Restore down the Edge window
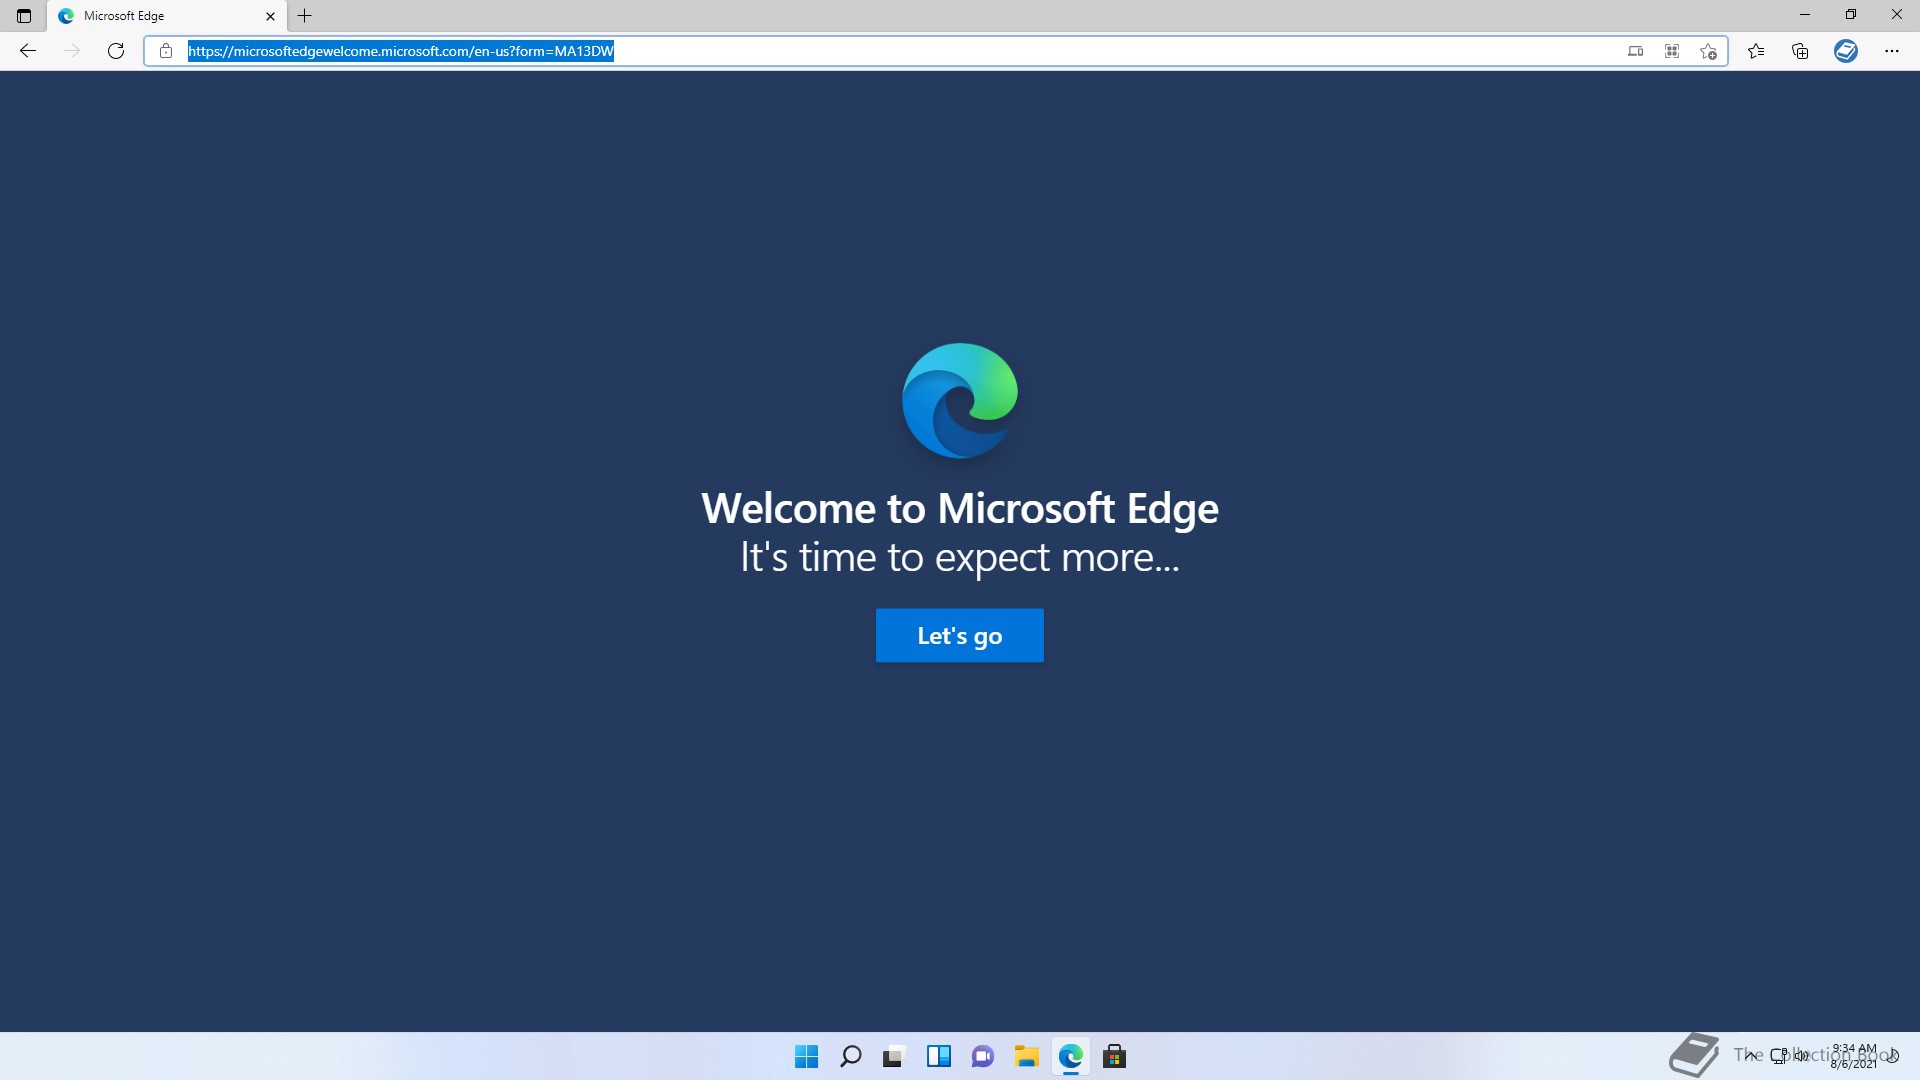This screenshot has height=1080, width=1920. coord(1851,15)
